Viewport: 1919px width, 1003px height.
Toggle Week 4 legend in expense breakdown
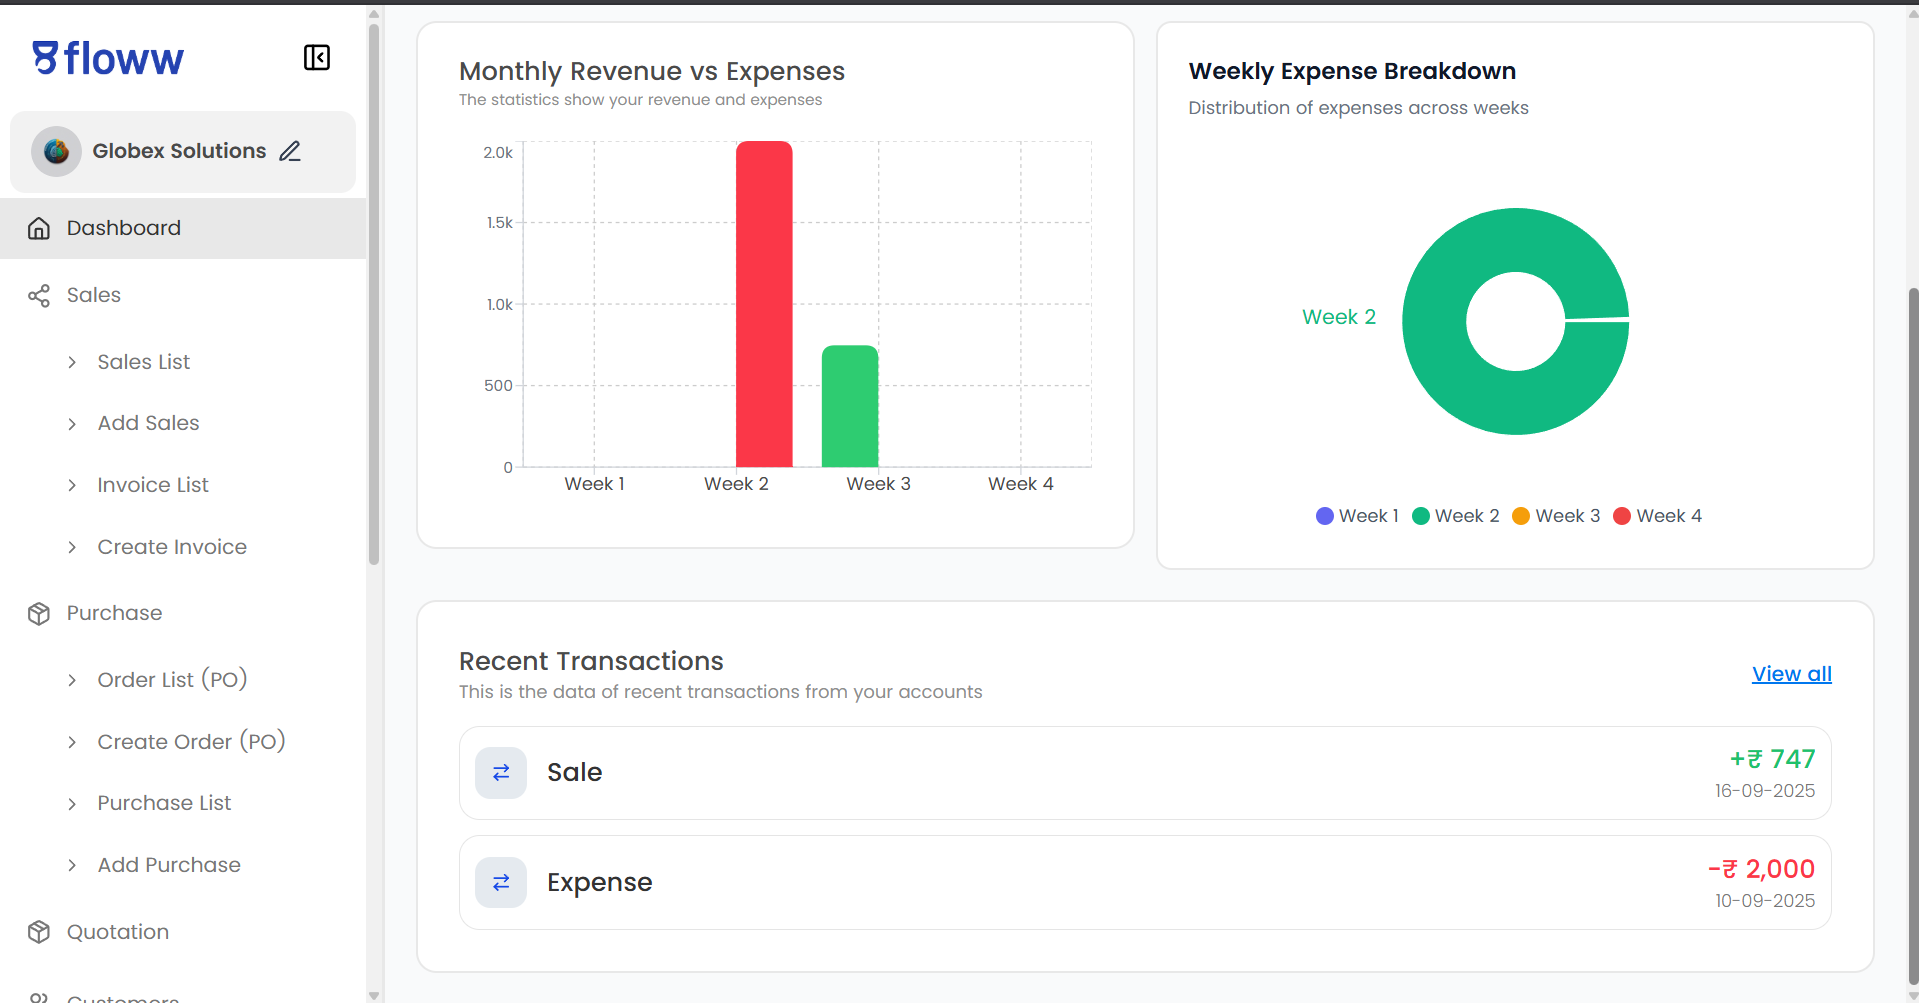(1657, 516)
